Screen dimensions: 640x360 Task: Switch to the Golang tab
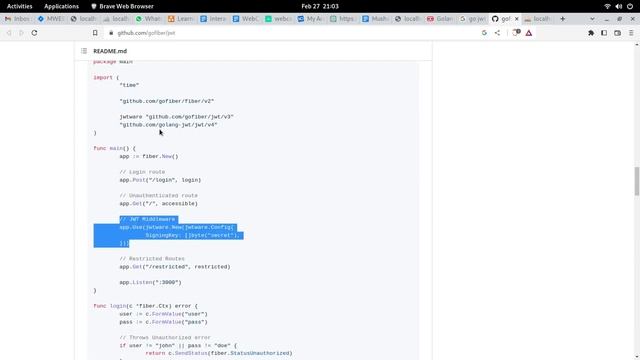point(440,19)
